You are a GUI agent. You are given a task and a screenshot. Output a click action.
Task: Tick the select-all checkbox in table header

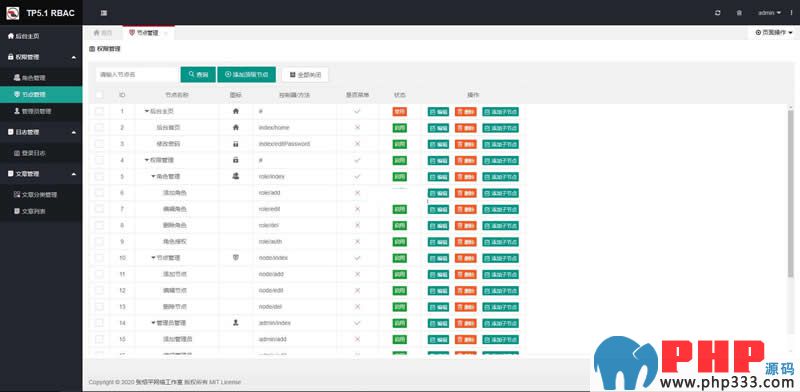pyautogui.click(x=99, y=95)
